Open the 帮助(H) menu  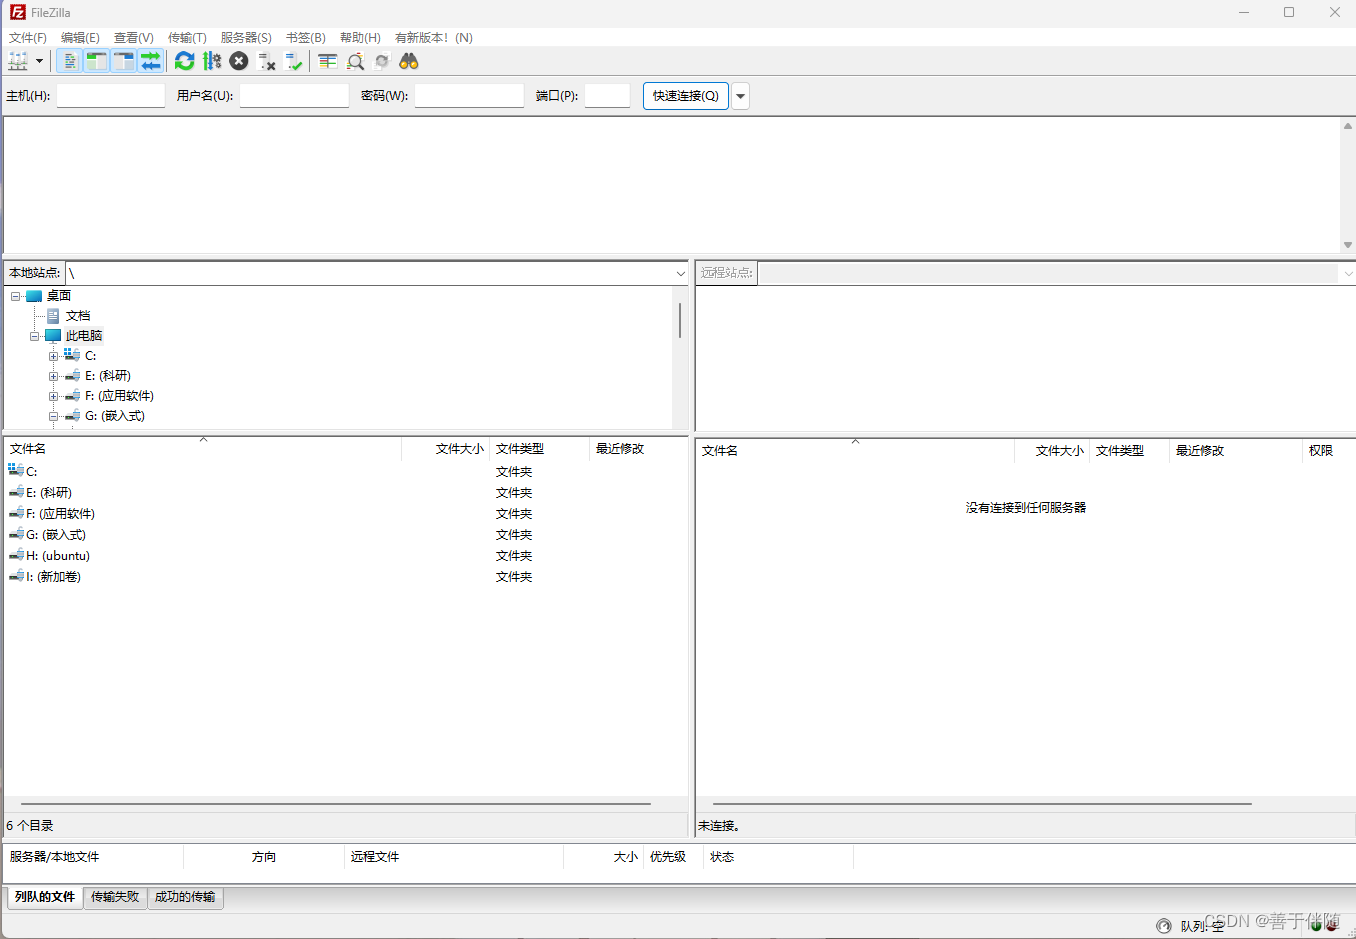360,37
